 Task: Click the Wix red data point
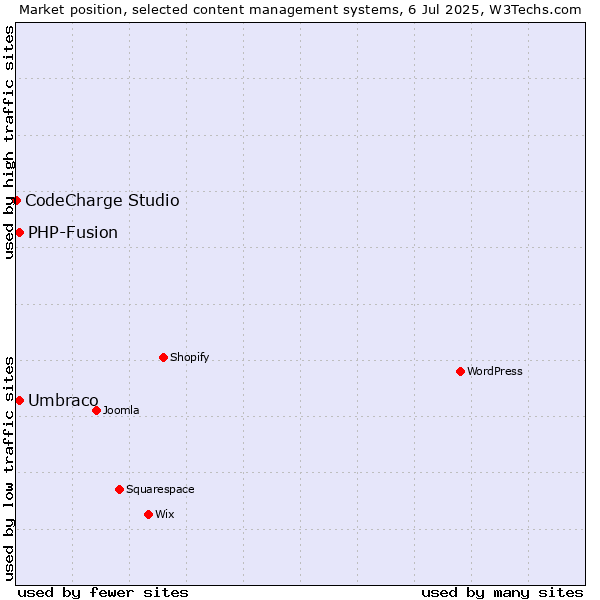[x=148, y=515]
